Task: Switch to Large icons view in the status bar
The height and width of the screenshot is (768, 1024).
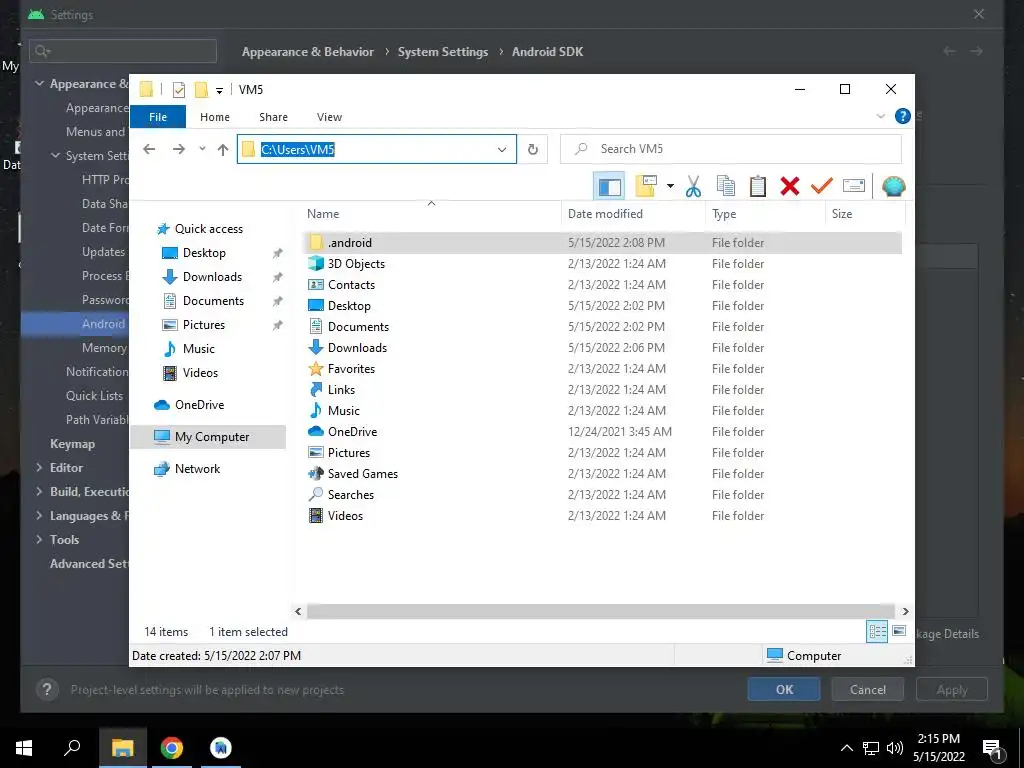Action: [899, 632]
